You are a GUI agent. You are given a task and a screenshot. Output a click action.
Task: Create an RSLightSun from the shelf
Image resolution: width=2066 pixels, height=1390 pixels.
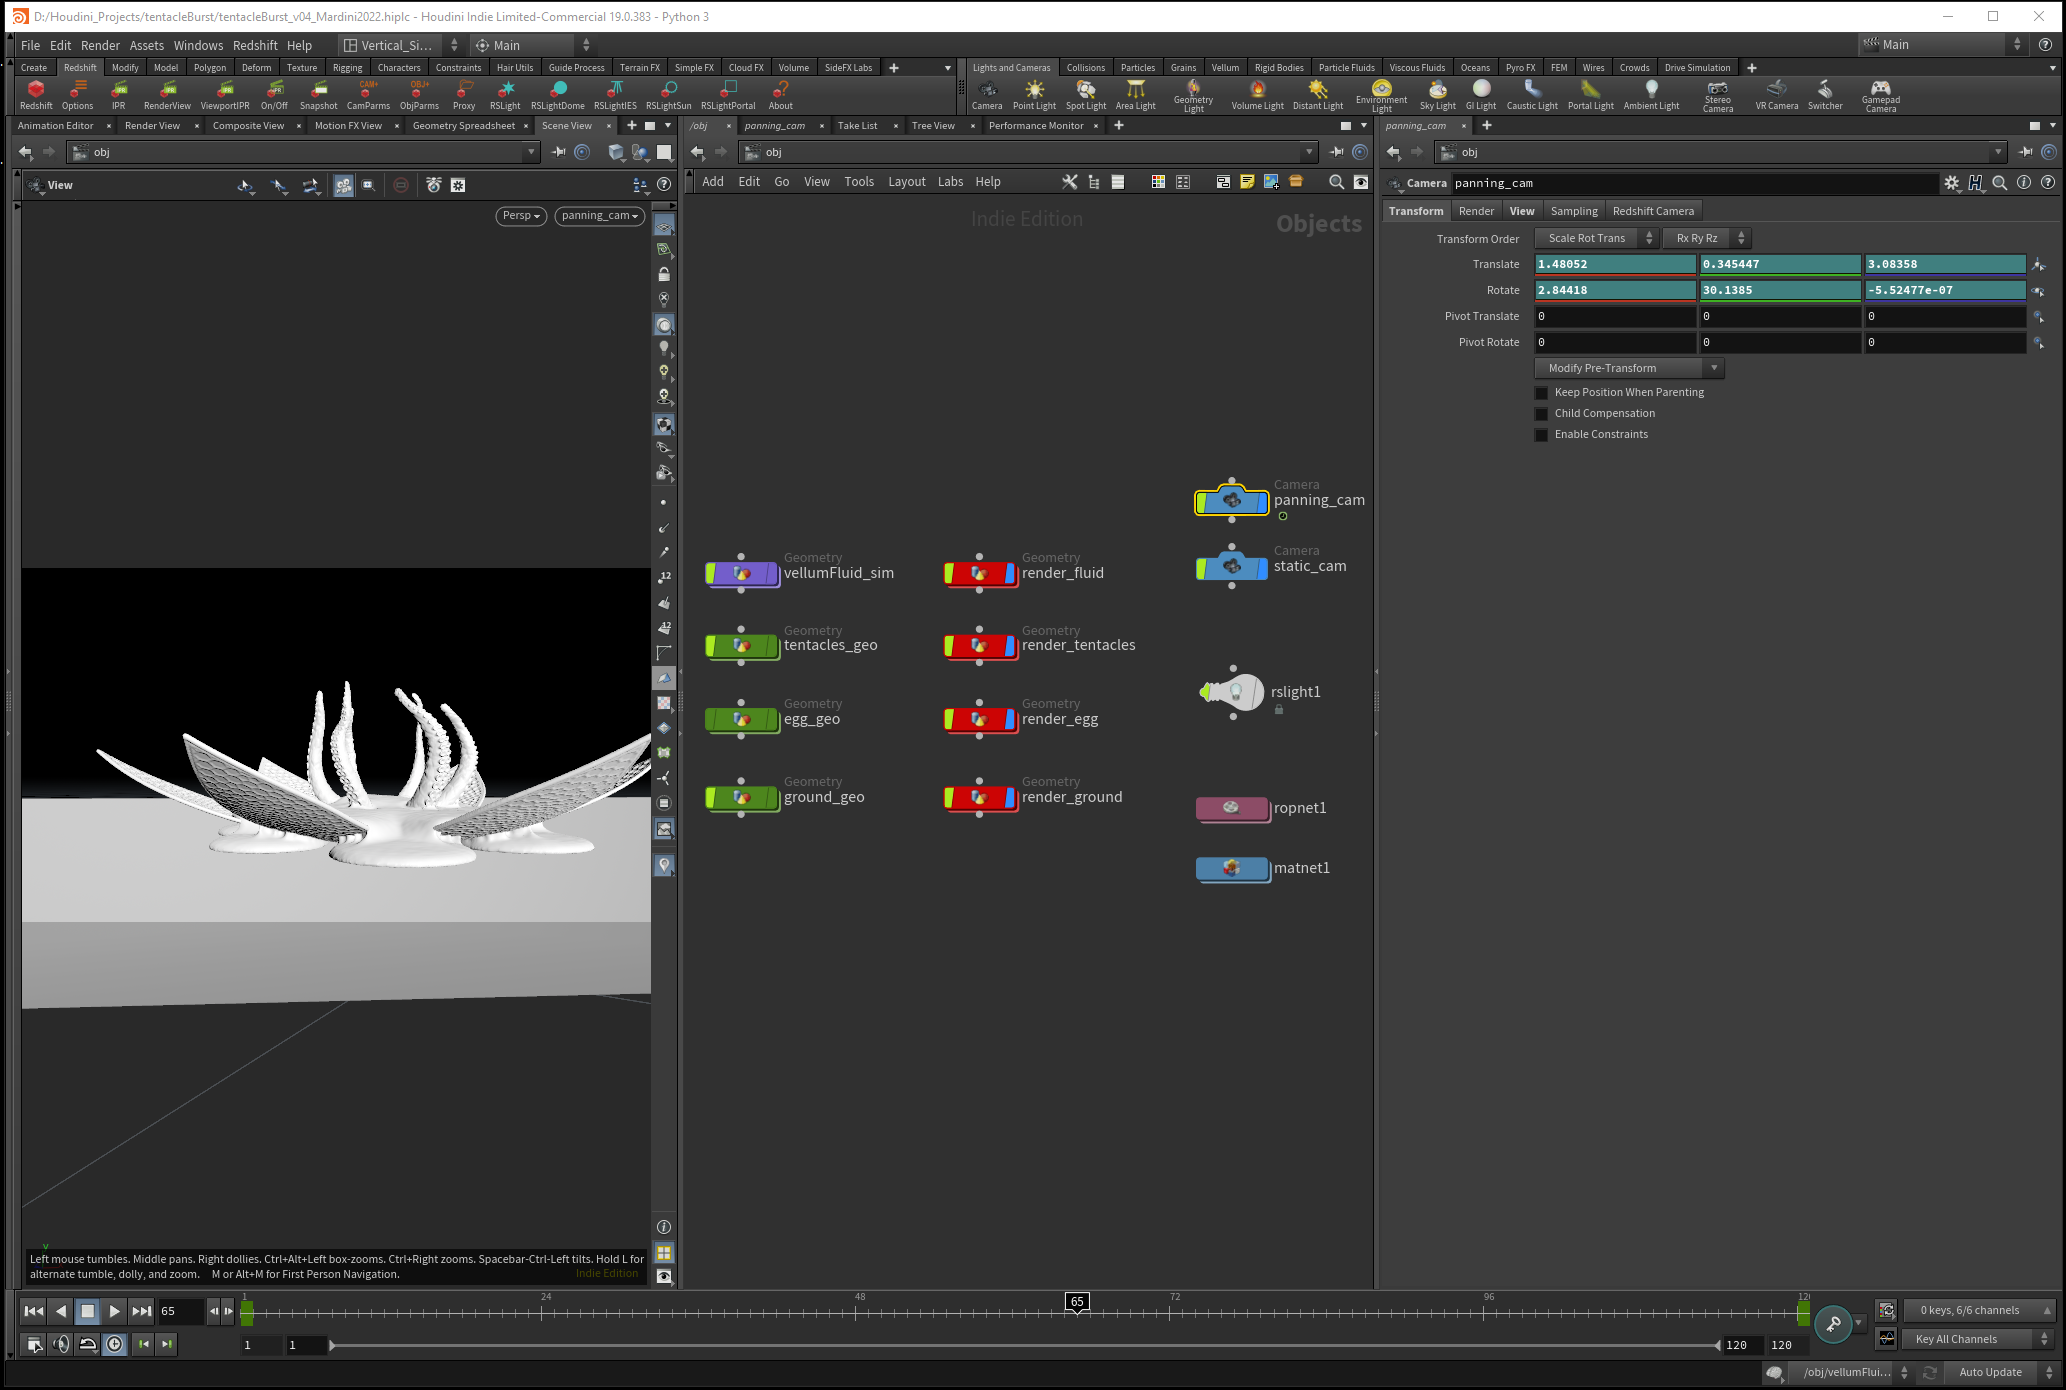(x=668, y=95)
